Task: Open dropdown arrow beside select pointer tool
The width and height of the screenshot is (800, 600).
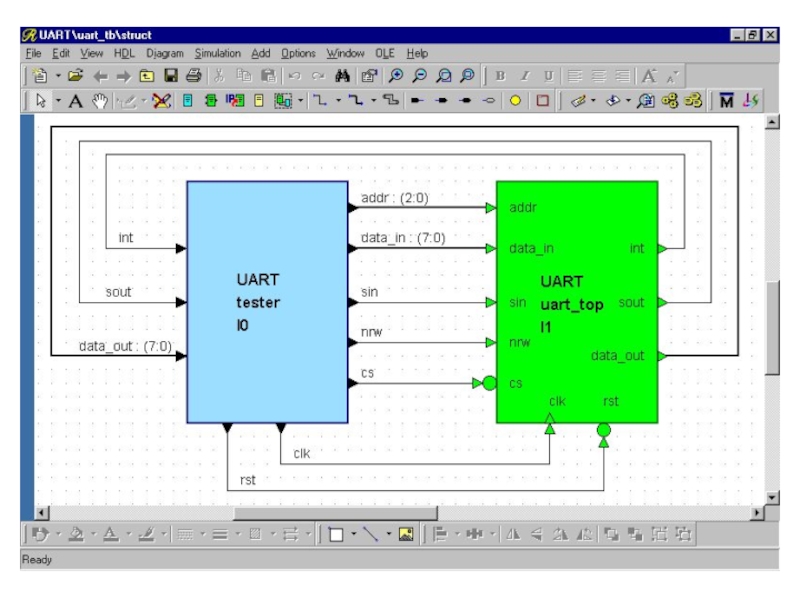Action: click(56, 102)
